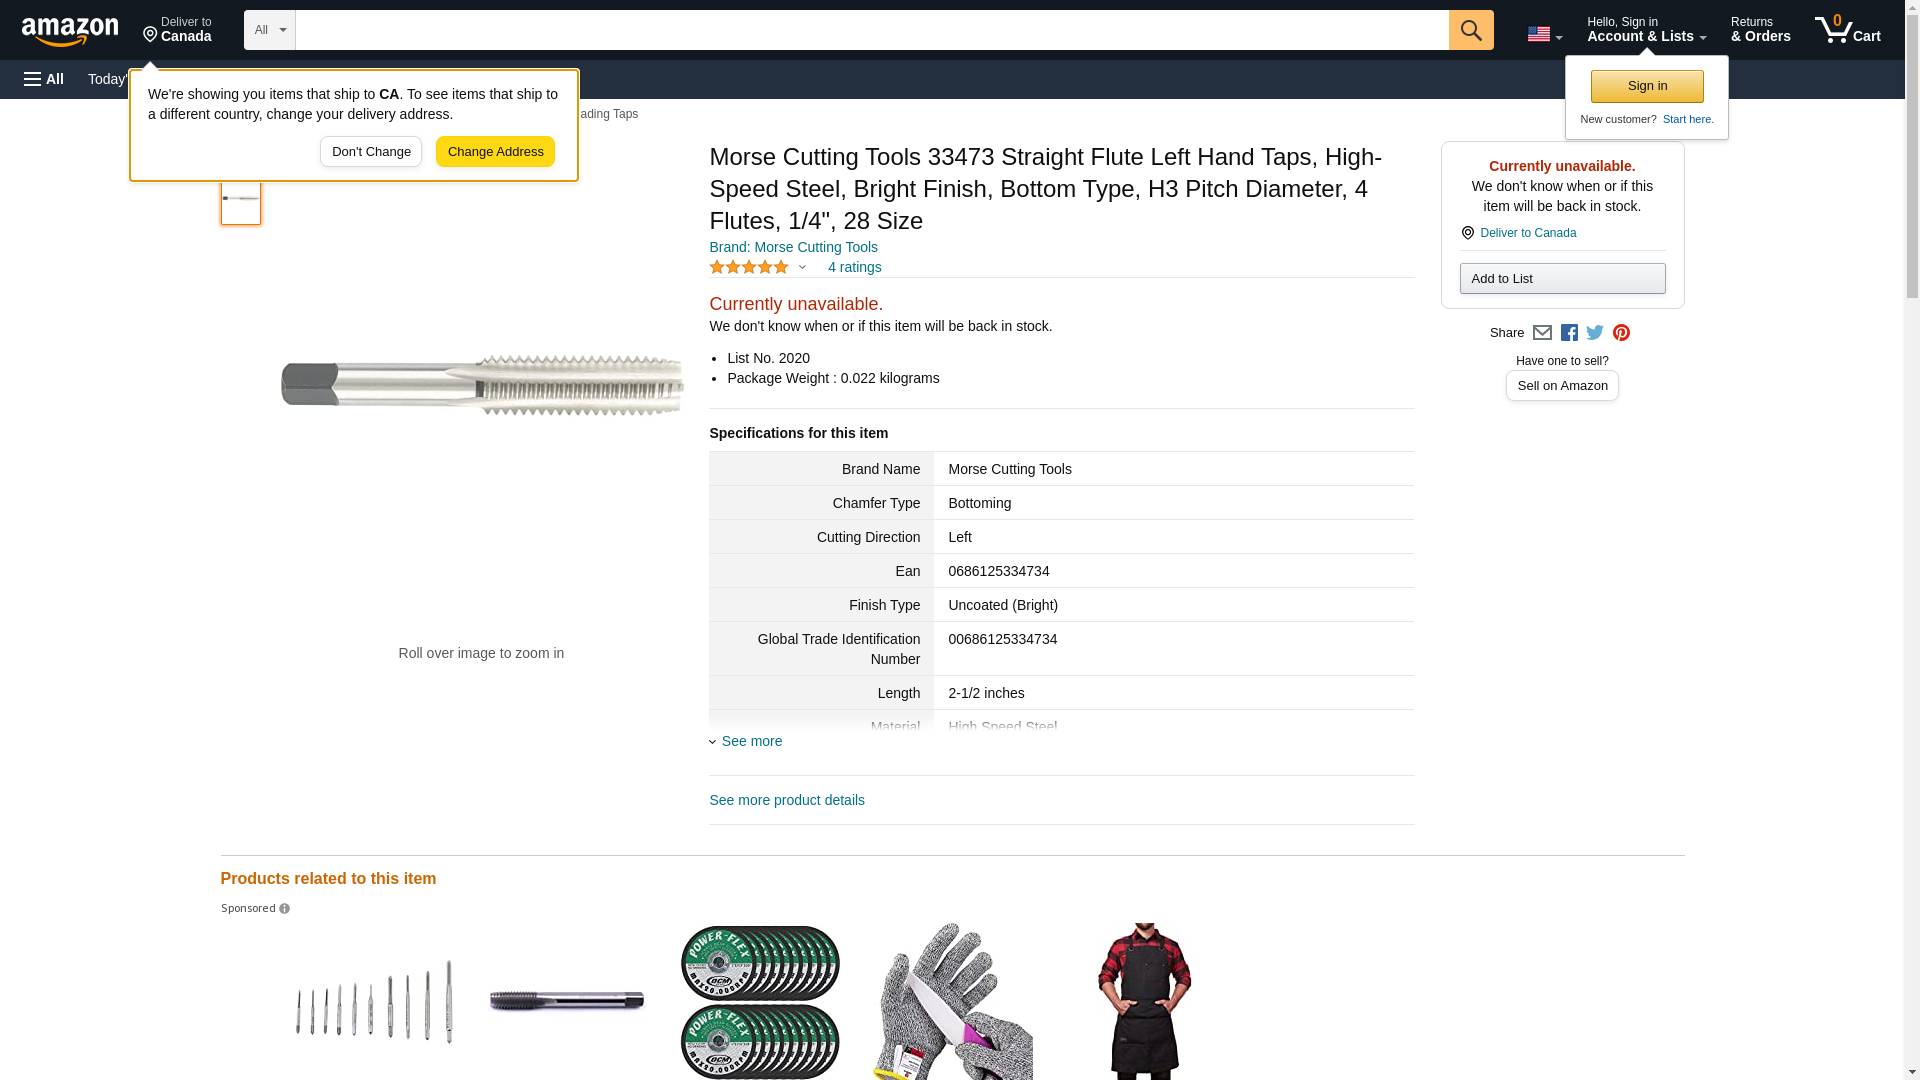This screenshot has height=1080, width=1920.
Task: Open country flag language dropdown
Action: (1544, 34)
